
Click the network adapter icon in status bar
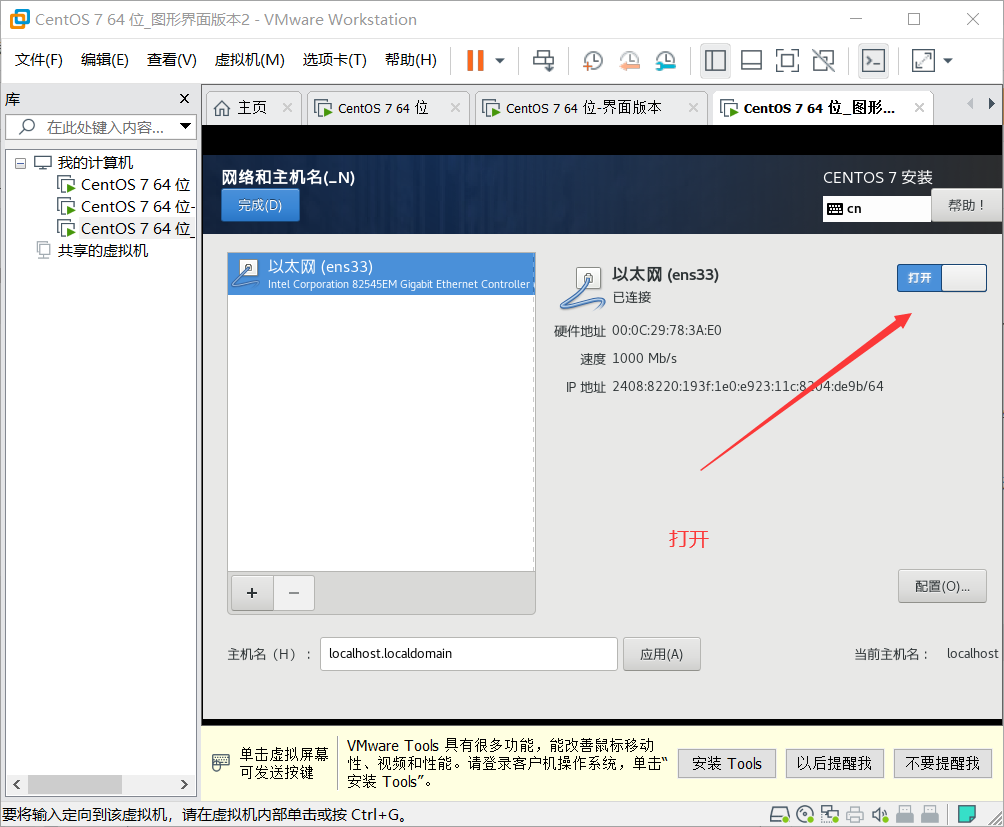(x=830, y=814)
